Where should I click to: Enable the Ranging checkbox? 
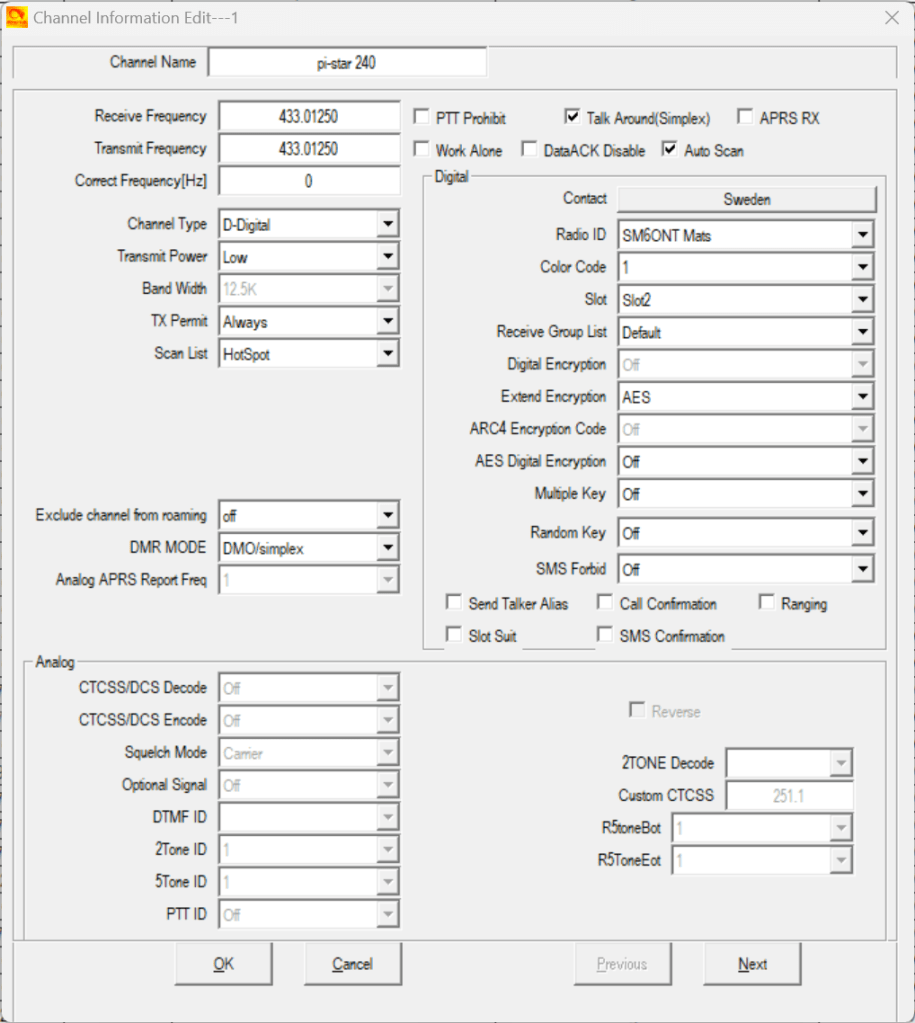767,603
